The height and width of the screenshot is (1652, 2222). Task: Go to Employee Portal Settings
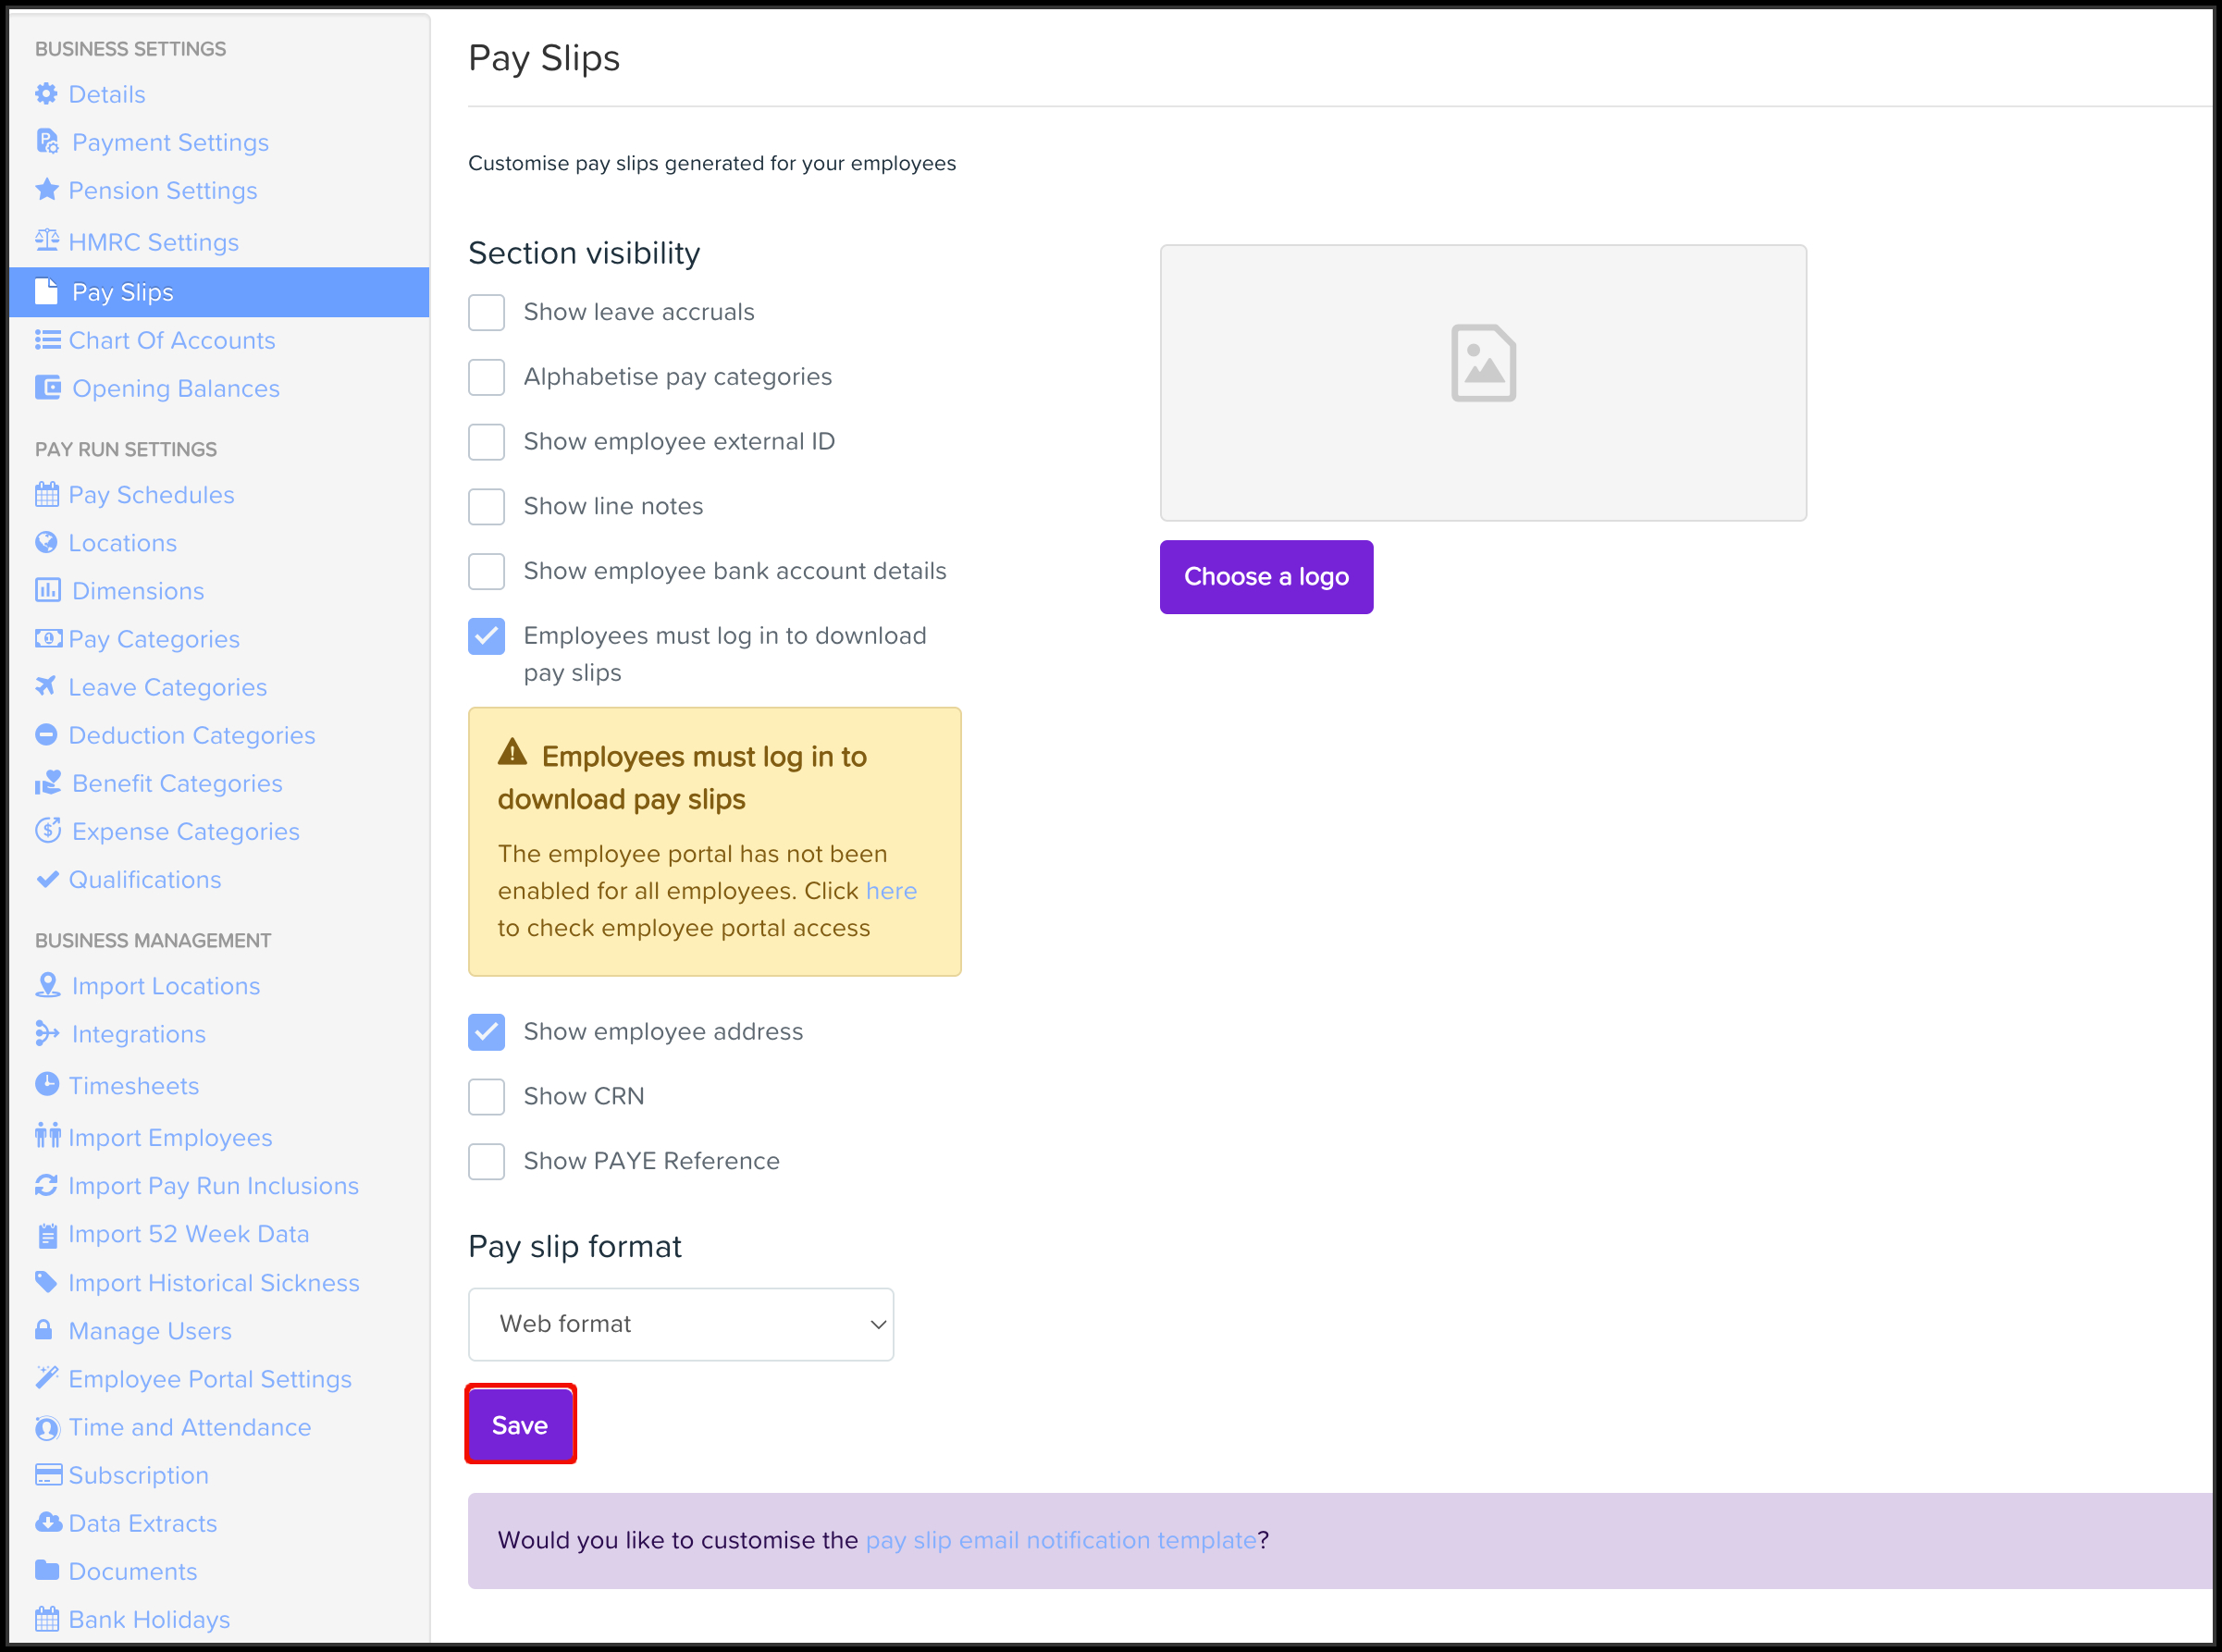tap(210, 1379)
